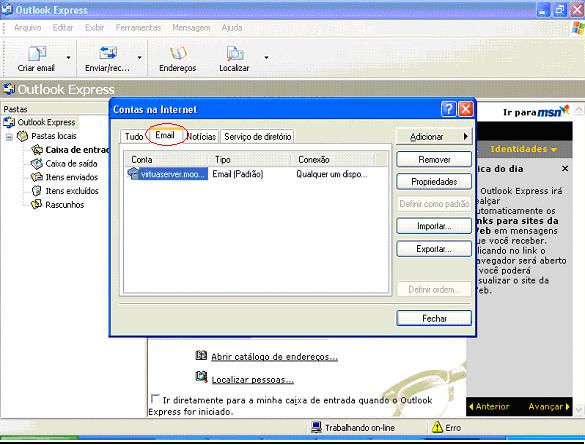The image size is (585, 445).
Task: Click the find people icon beside Localizar pessoas
Action: coord(201,377)
